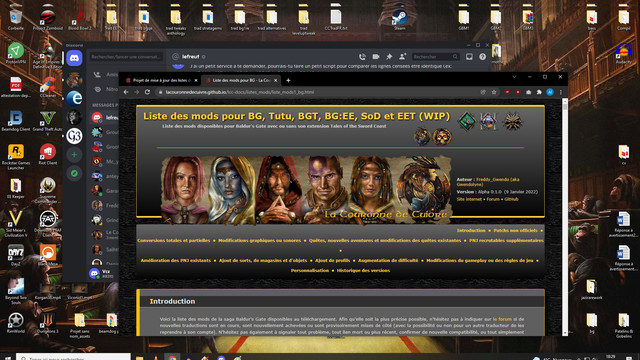
Task: Open the 'Patchs non officiels' link
Action: [x=515, y=231]
